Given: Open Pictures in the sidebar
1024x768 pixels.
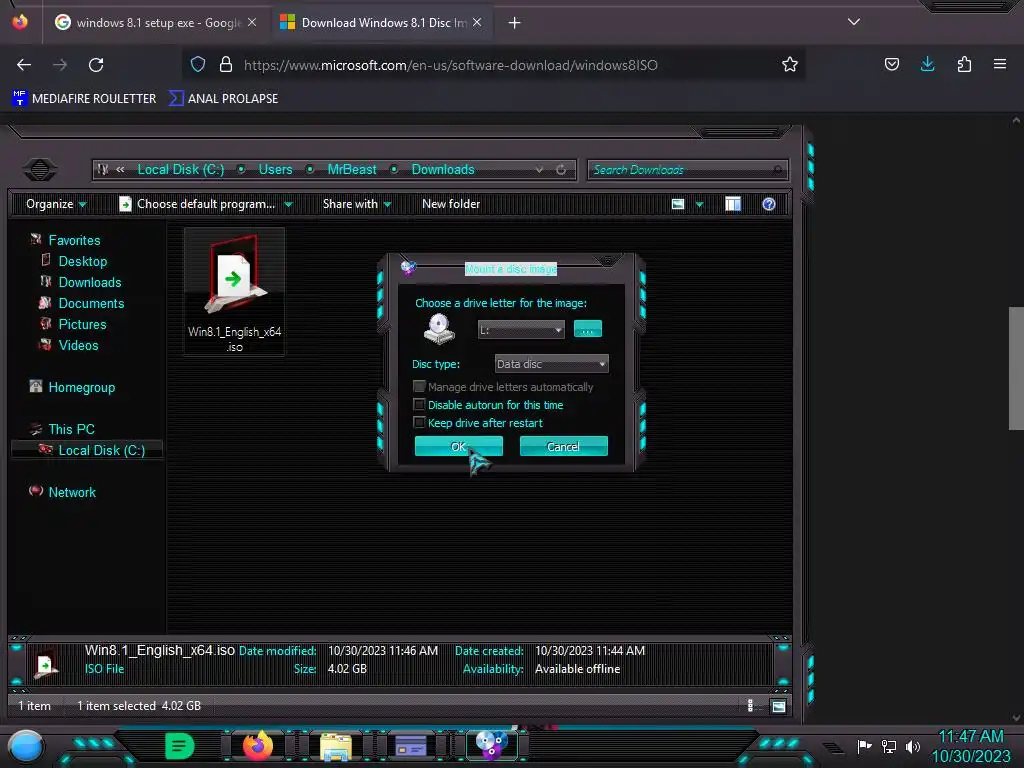Looking at the screenshot, I should [x=82, y=324].
